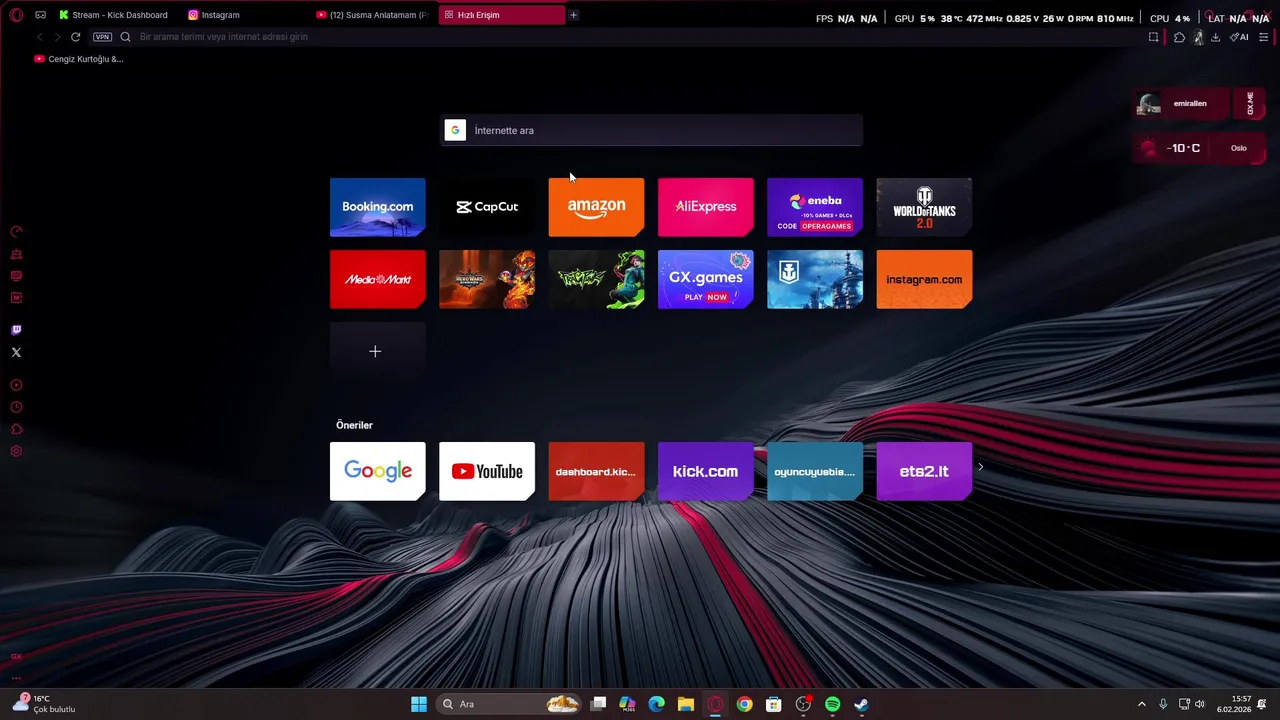This screenshot has height=720, width=1280.
Task: Select the Hızlı Erişim tab
Action: [x=501, y=15]
